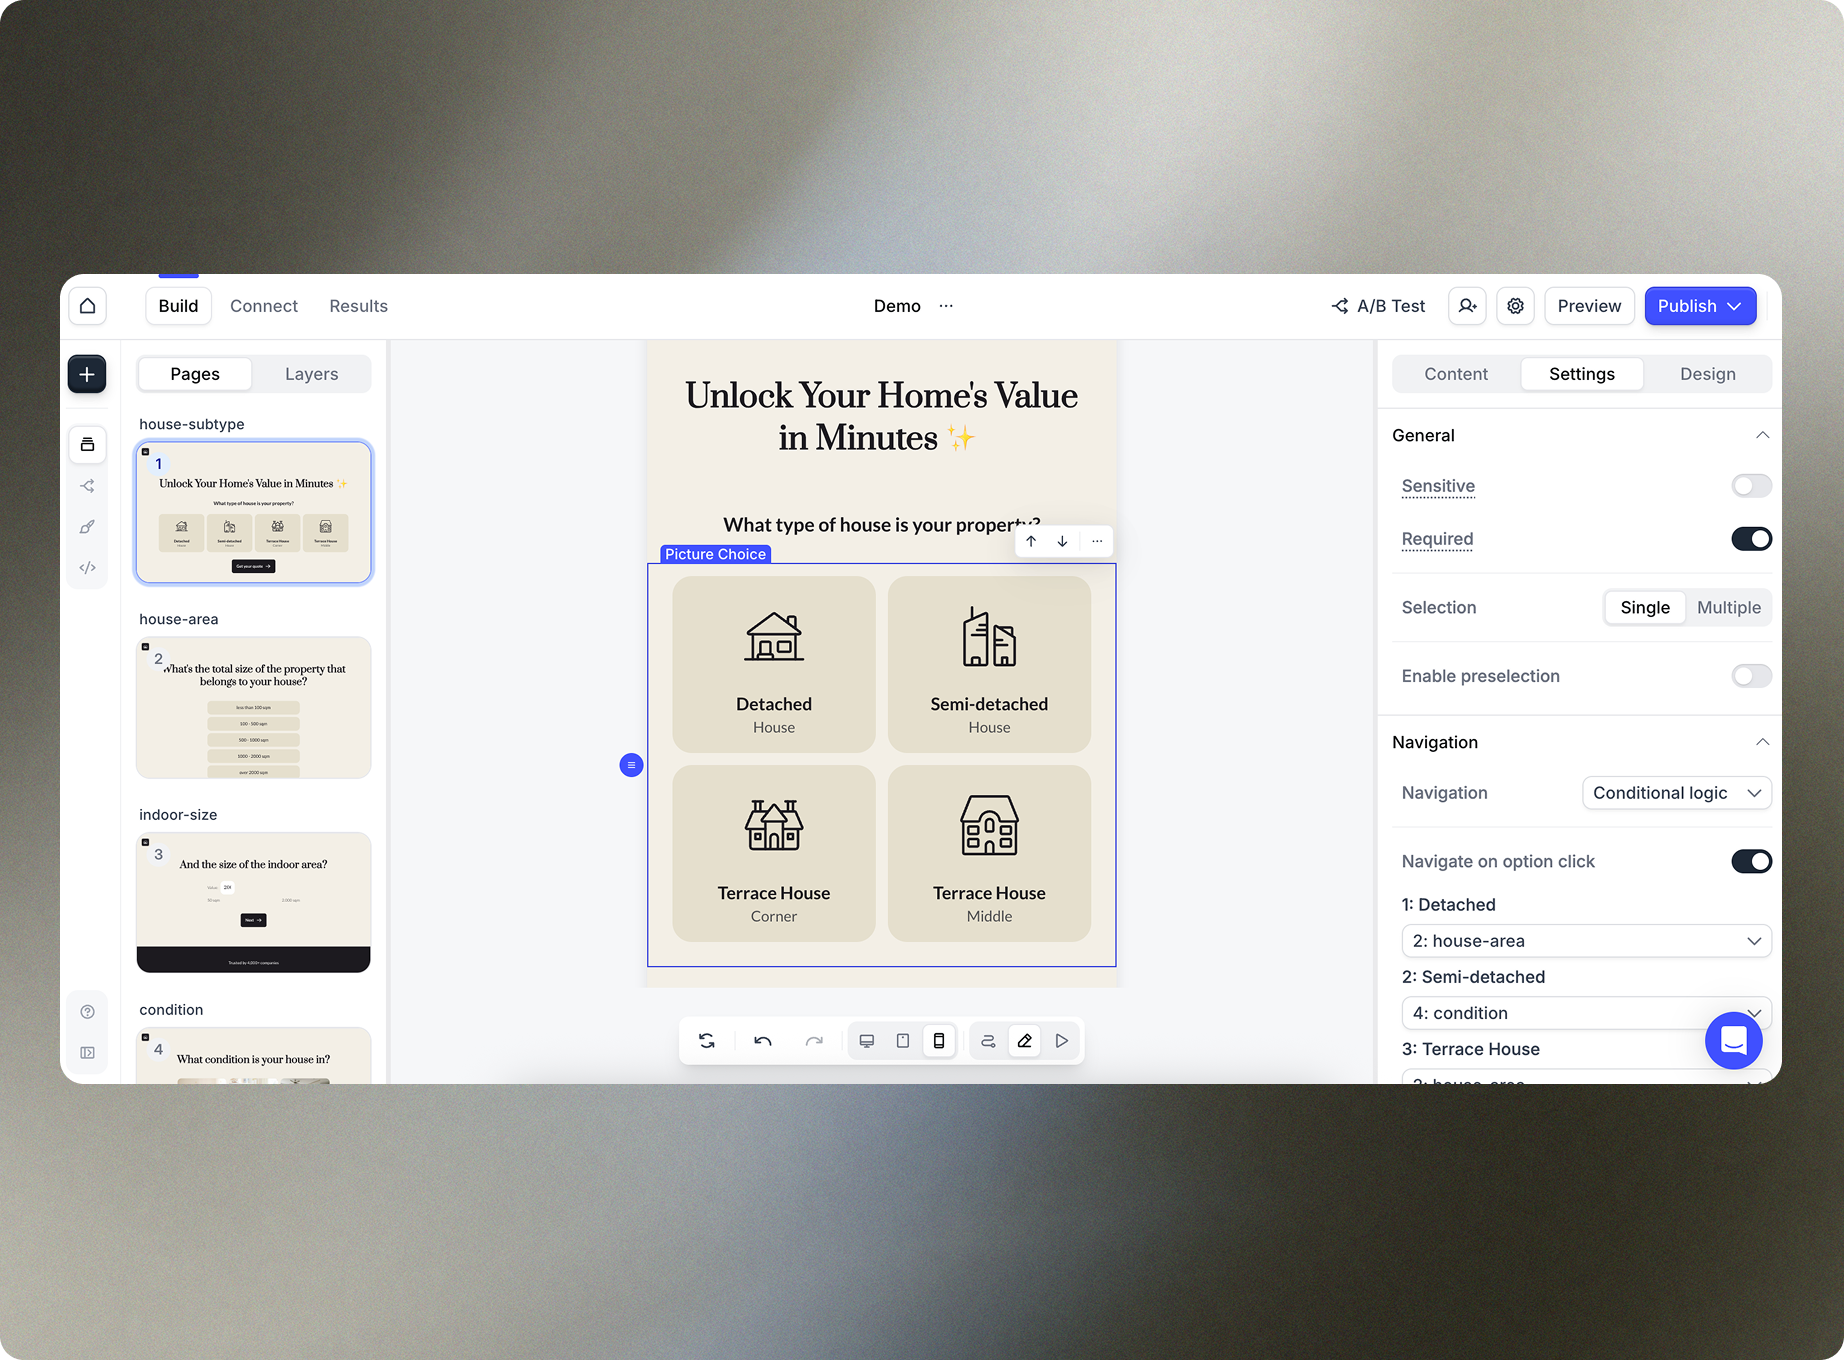Select page 4 condition thumbnail
Image resolution: width=1844 pixels, height=1360 pixels.
tap(254, 1056)
